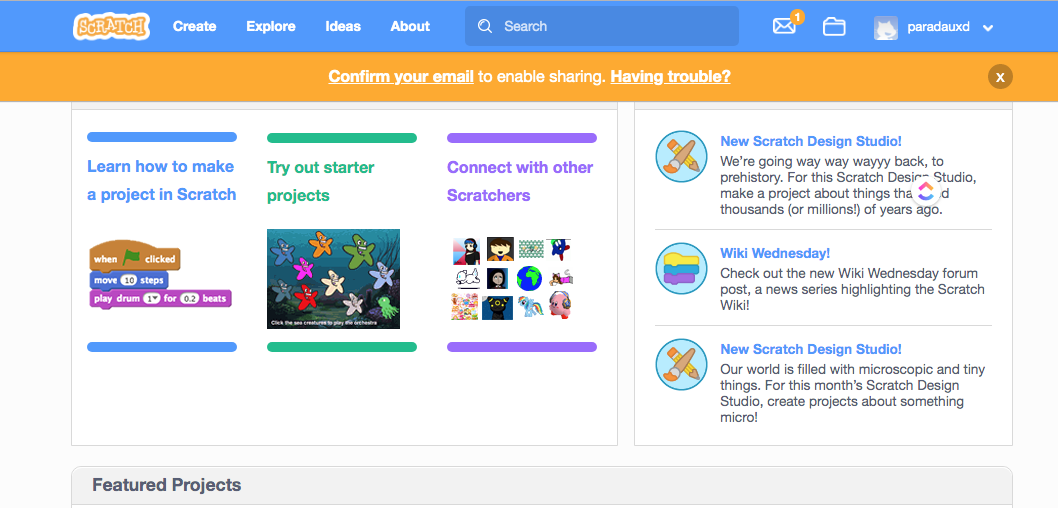Open the About menu item
Image resolution: width=1058 pixels, height=508 pixels.
tap(410, 26)
